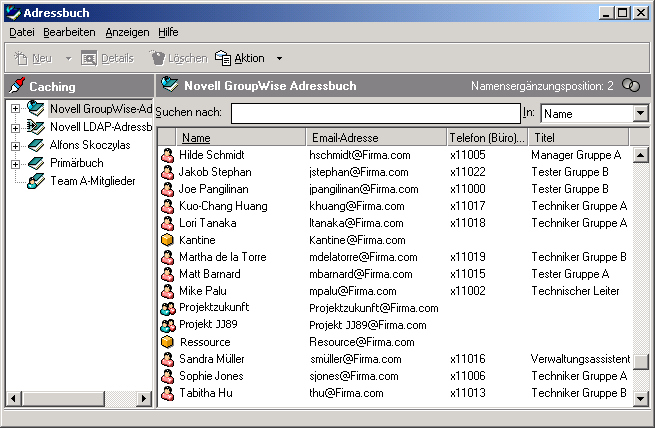The height and width of the screenshot is (428, 655).
Task: Open the Hilfe menu
Action: pyautogui.click(x=168, y=32)
